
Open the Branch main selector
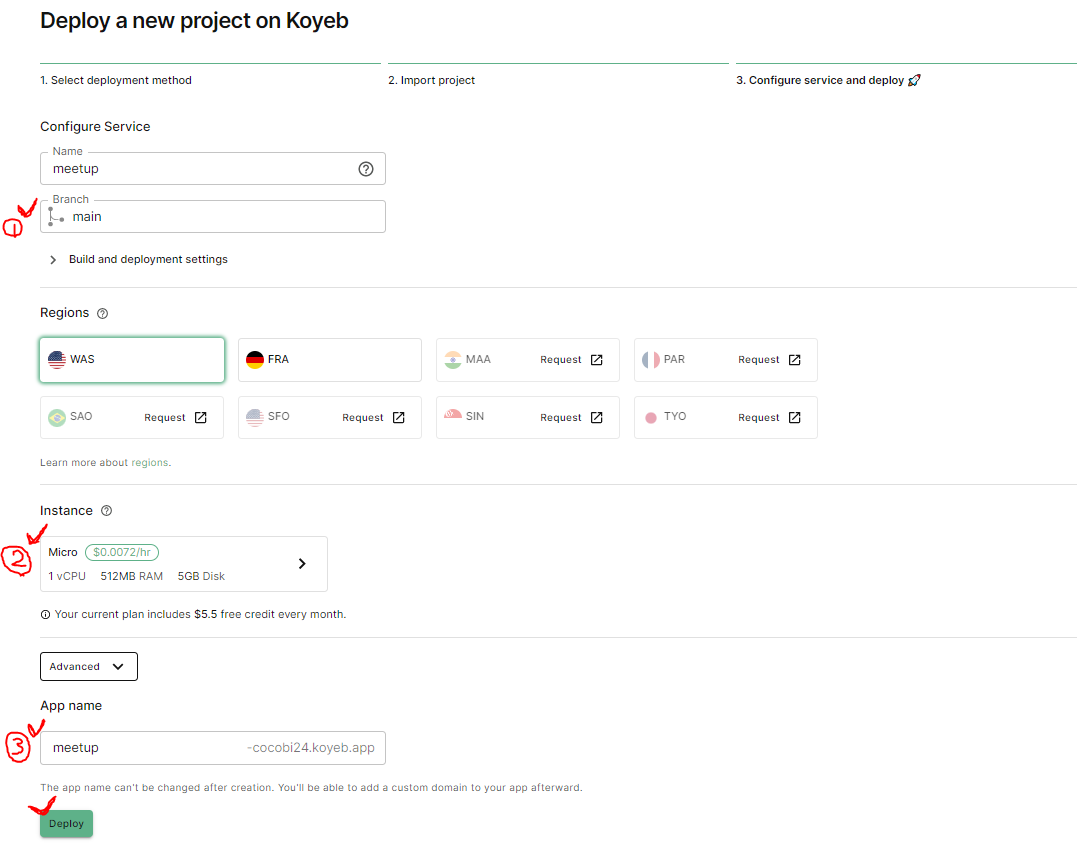[x=212, y=217]
